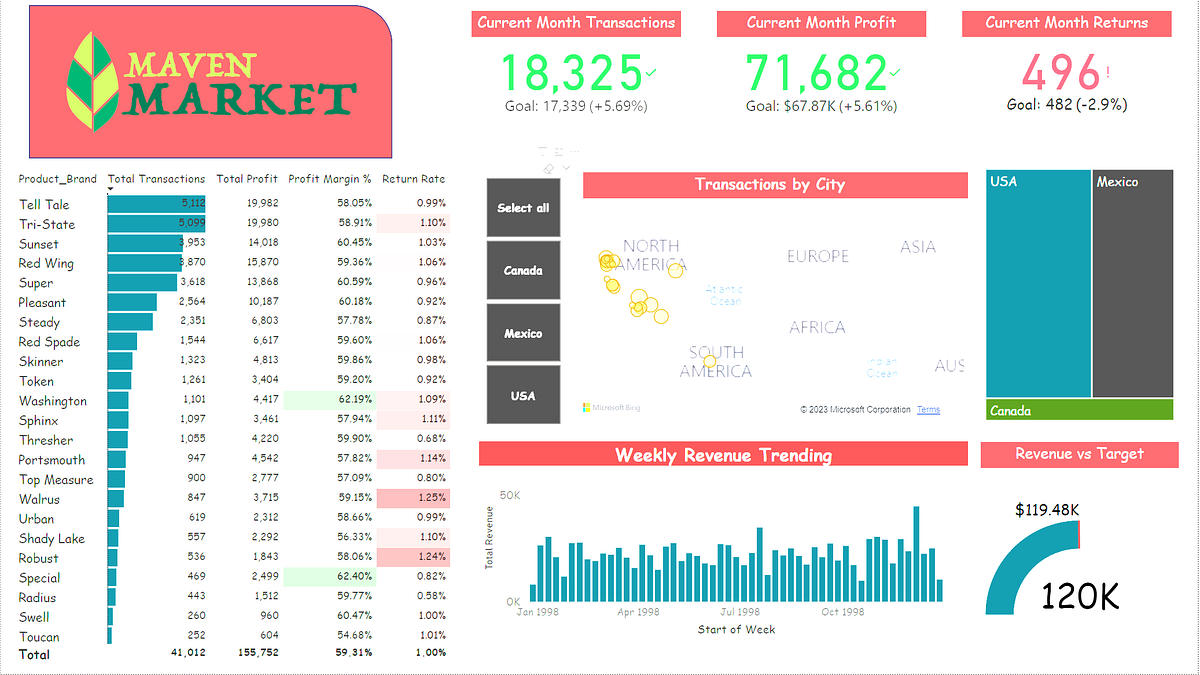Expand the slicer dropdown chevron
The width and height of the screenshot is (1200, 675).
566,167
